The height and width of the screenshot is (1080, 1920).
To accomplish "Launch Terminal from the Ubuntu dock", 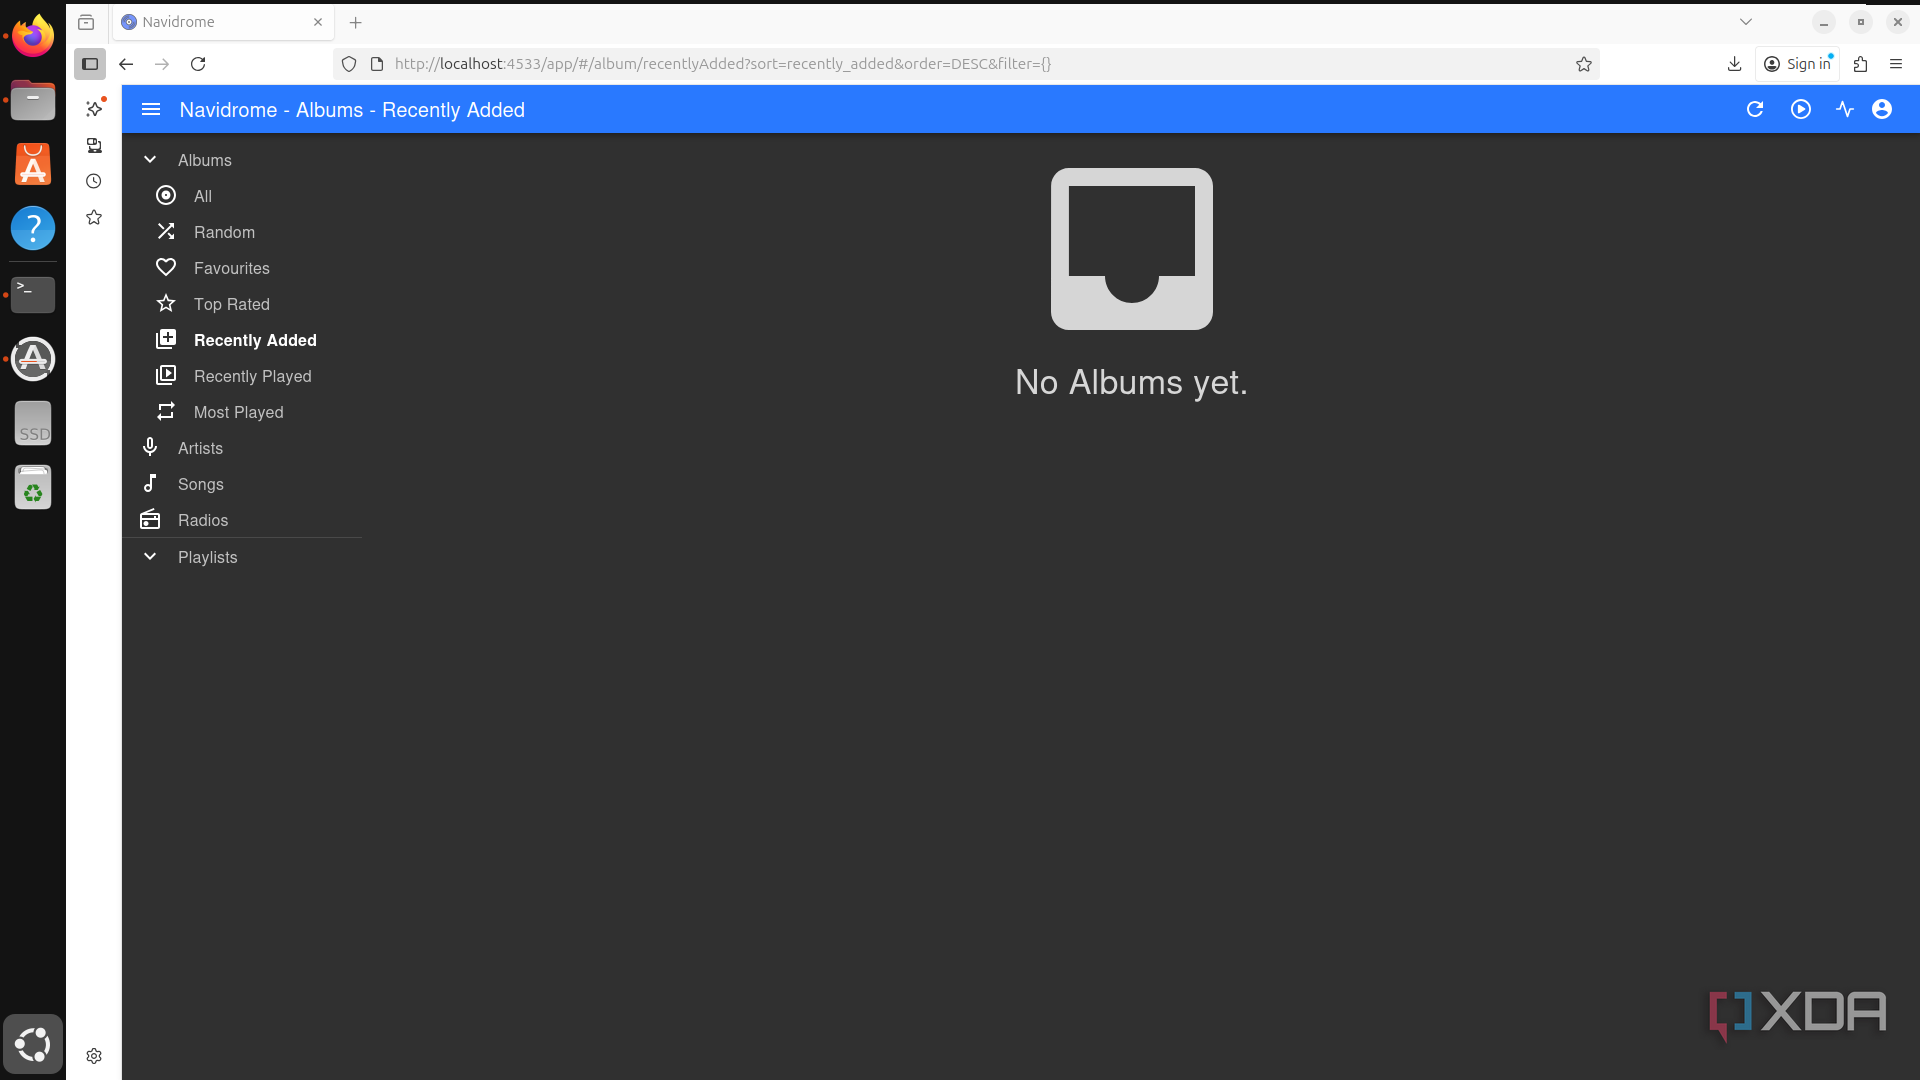I will pos(33,294).
